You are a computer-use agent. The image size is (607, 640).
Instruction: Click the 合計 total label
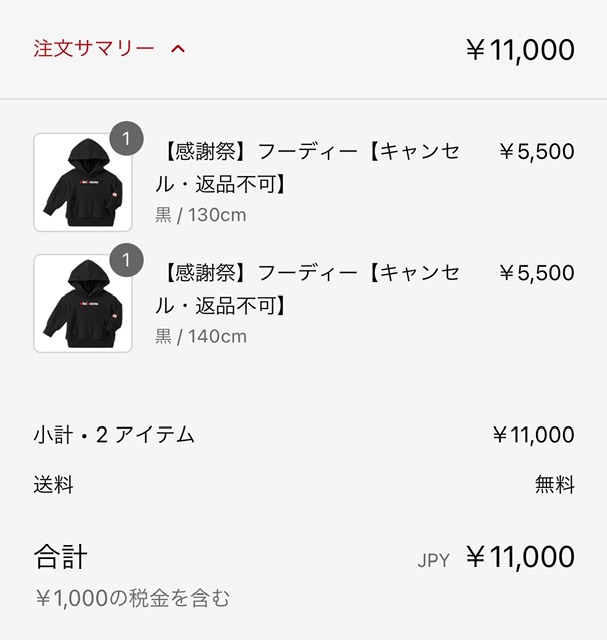61,556
